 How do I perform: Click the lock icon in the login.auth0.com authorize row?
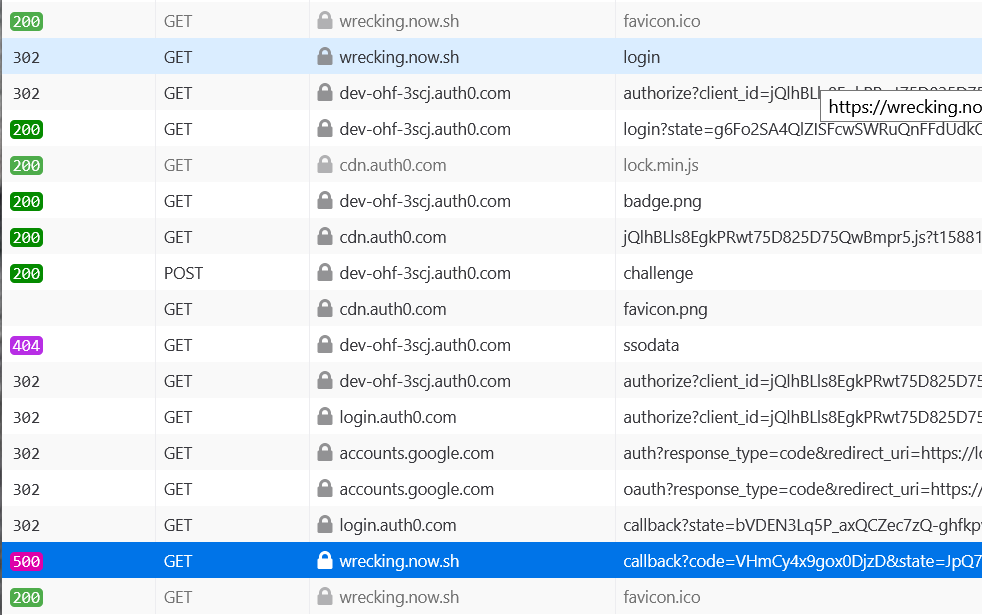324,416
